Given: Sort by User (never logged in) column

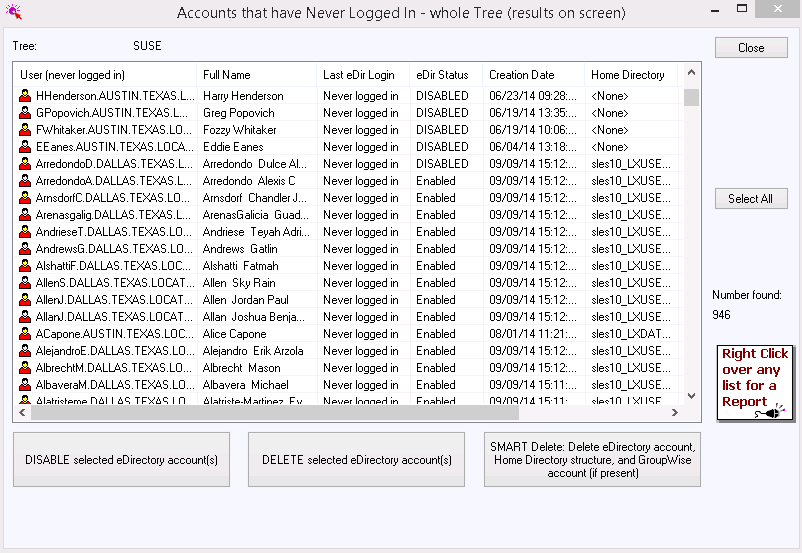Looking at the screenshot, I should click(x=105, y=75).
